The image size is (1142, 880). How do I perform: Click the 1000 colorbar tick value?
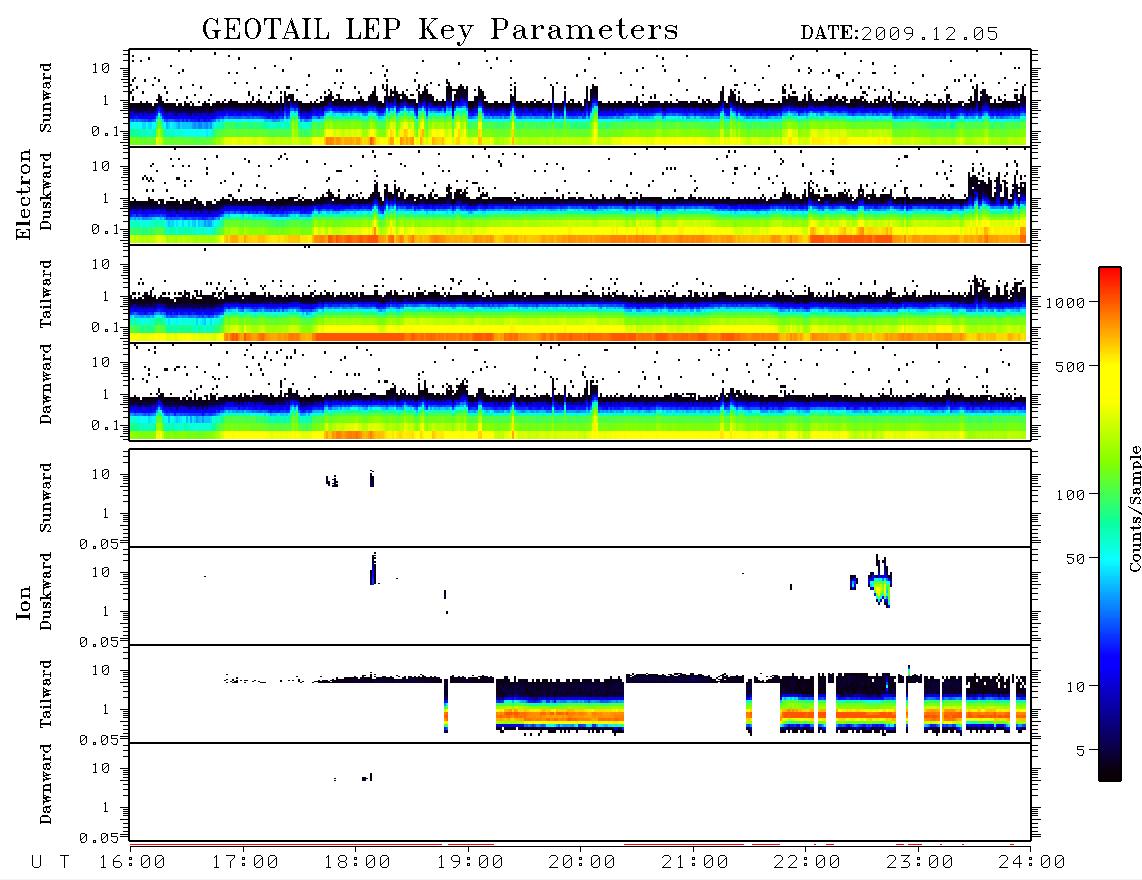tap(1065, 303)
